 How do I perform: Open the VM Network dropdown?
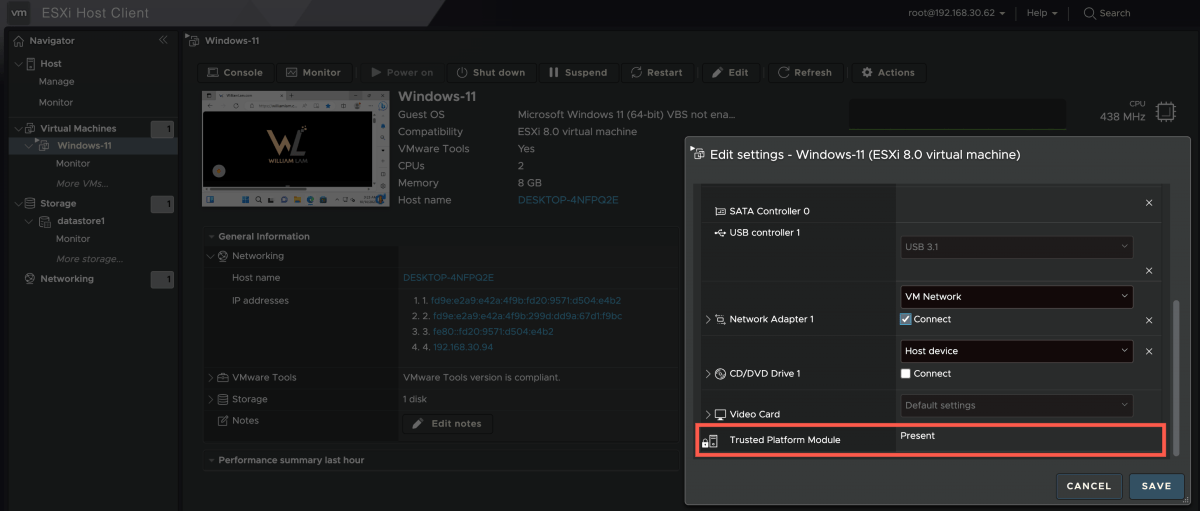pyautogui.click(x=1016, y=297)
